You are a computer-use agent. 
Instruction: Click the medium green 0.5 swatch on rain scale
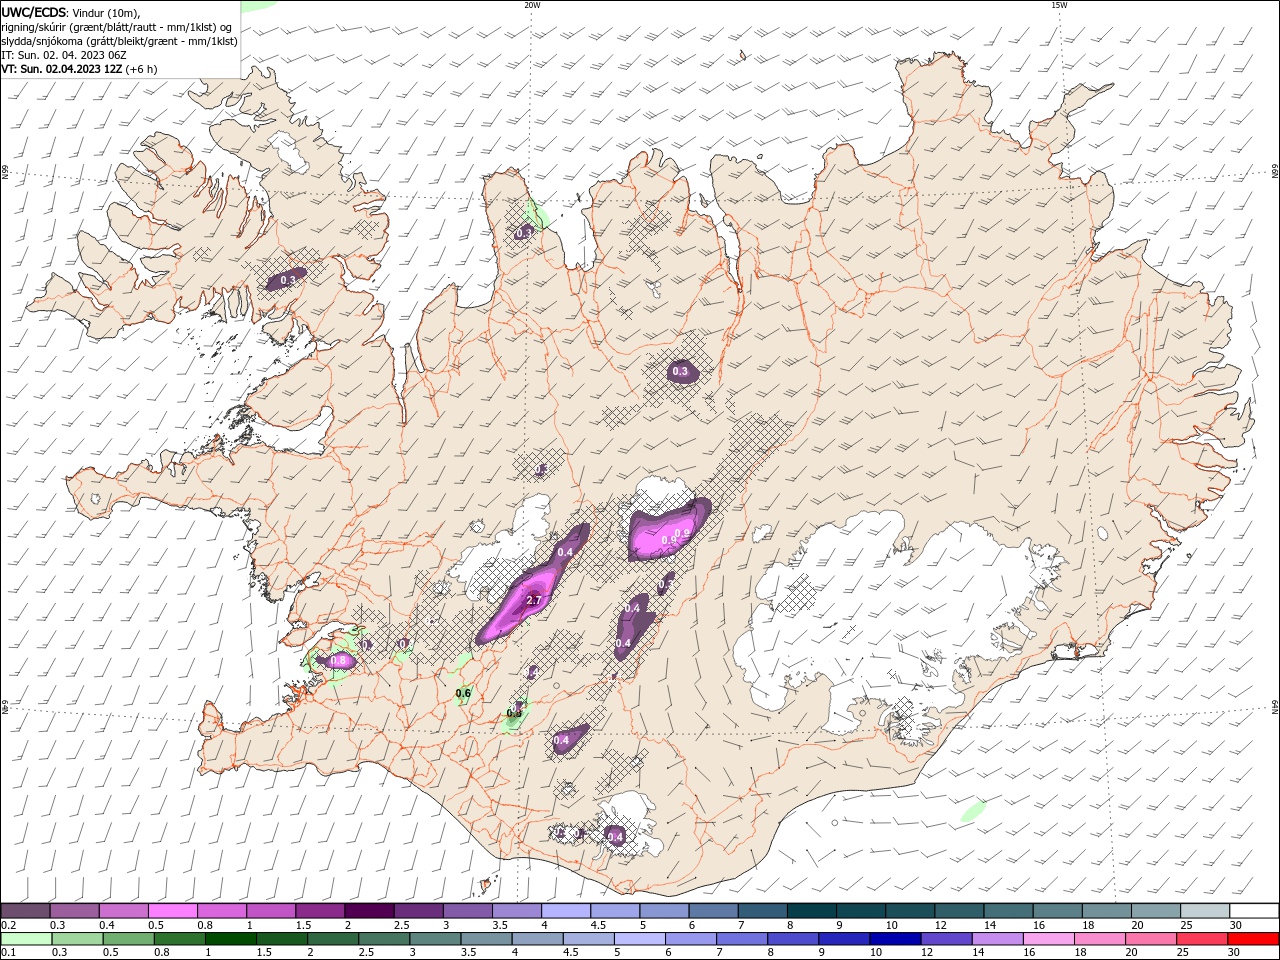pos(128,939)
